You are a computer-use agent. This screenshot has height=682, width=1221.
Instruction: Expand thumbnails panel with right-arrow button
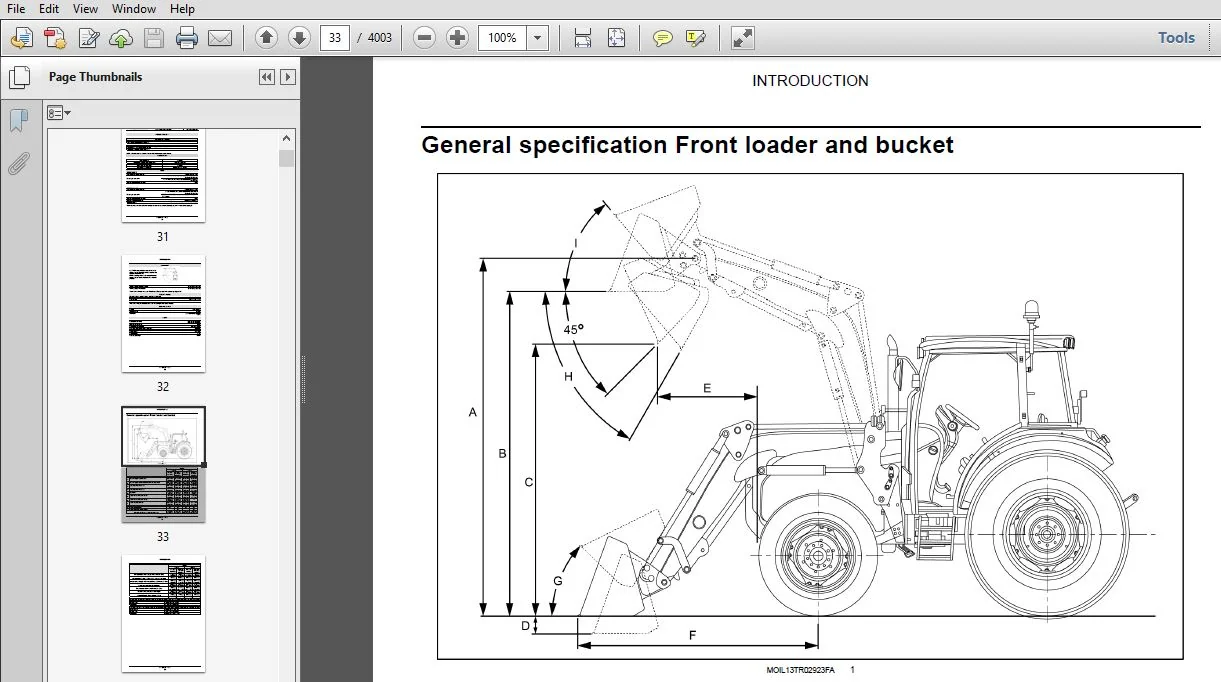(288, 77)
